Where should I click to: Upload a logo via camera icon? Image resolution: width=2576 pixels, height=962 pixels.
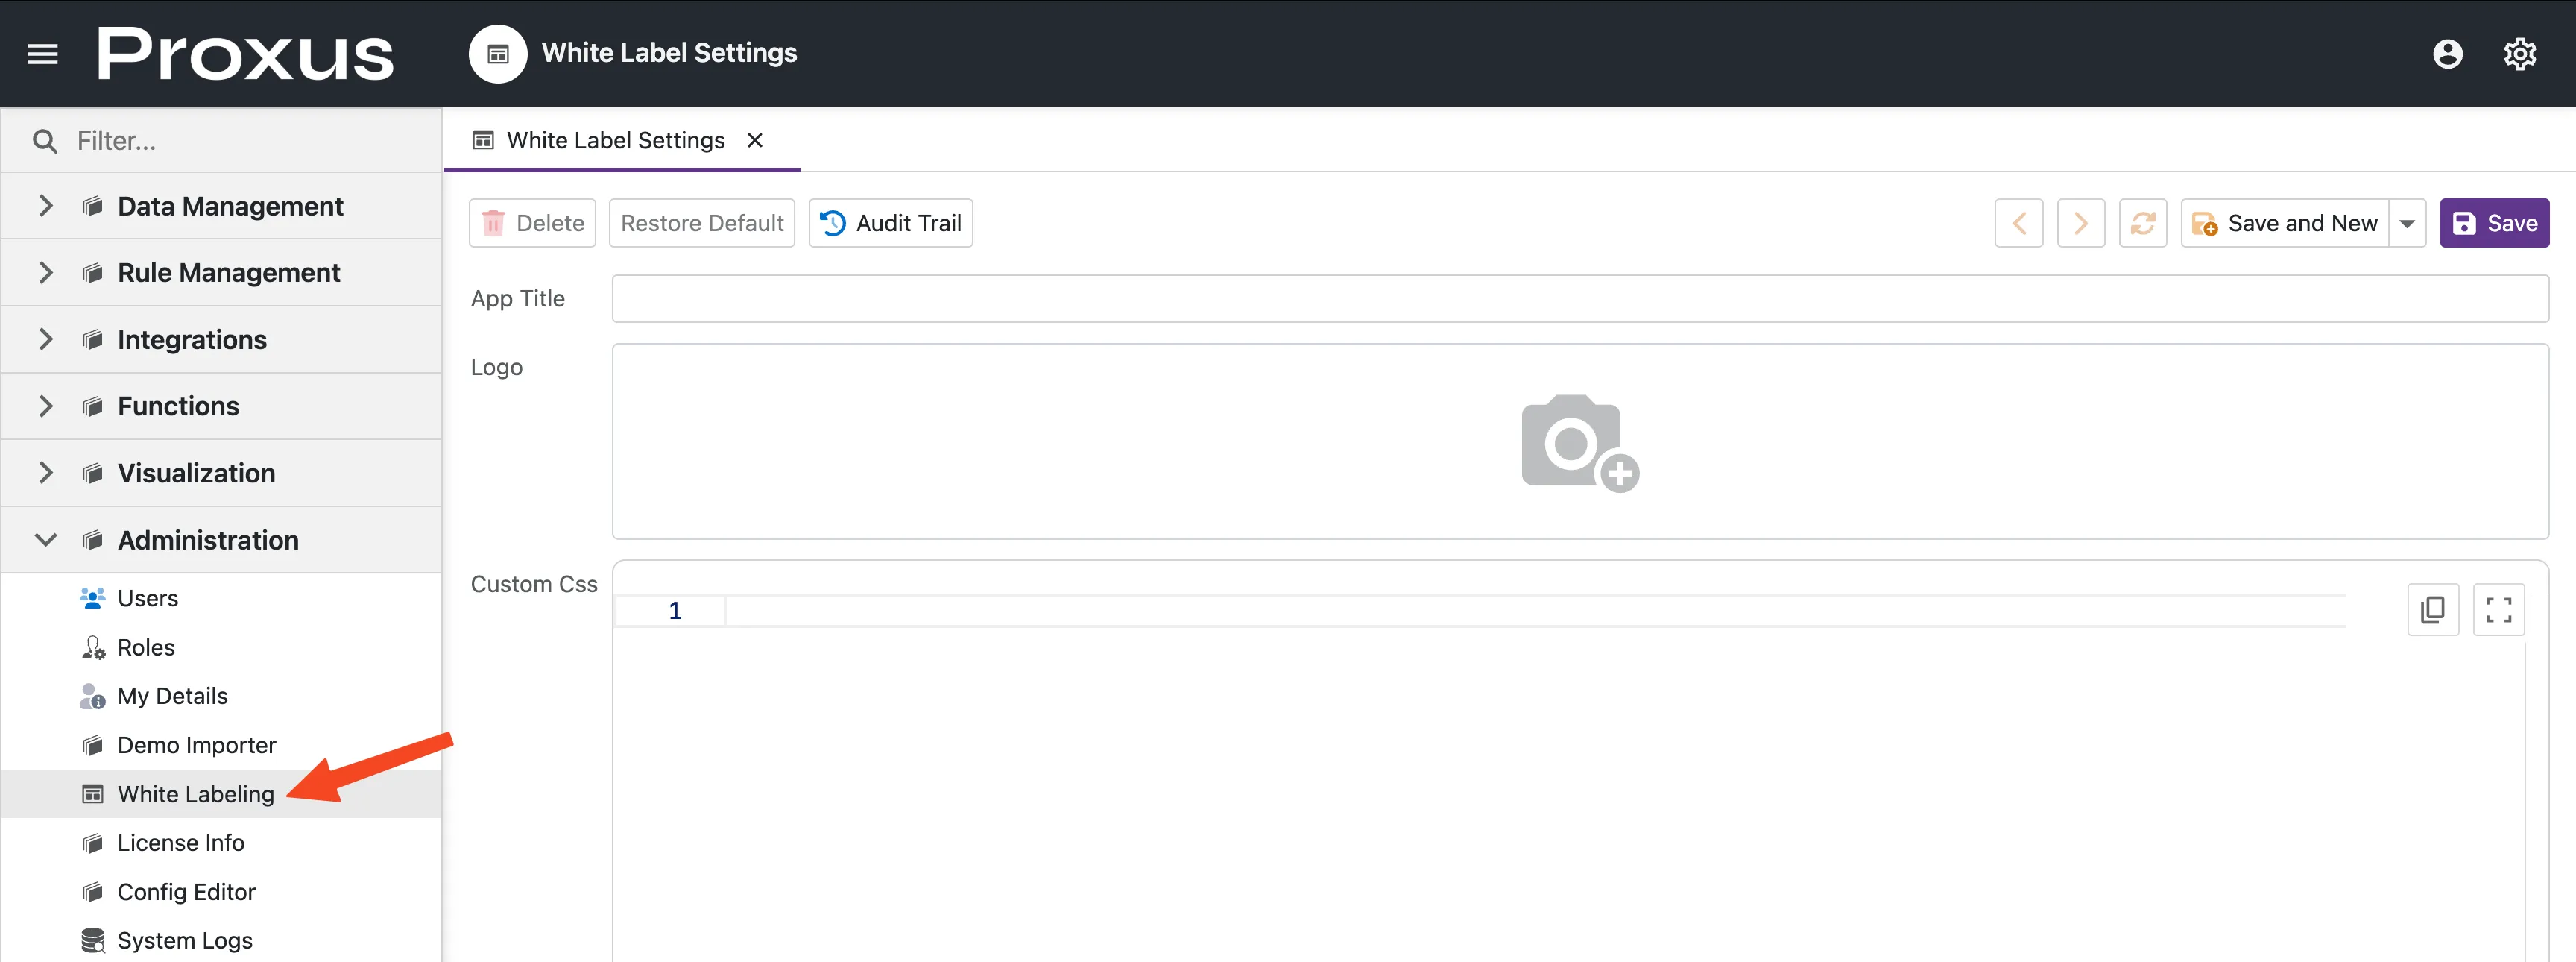tap(1579, 443)
